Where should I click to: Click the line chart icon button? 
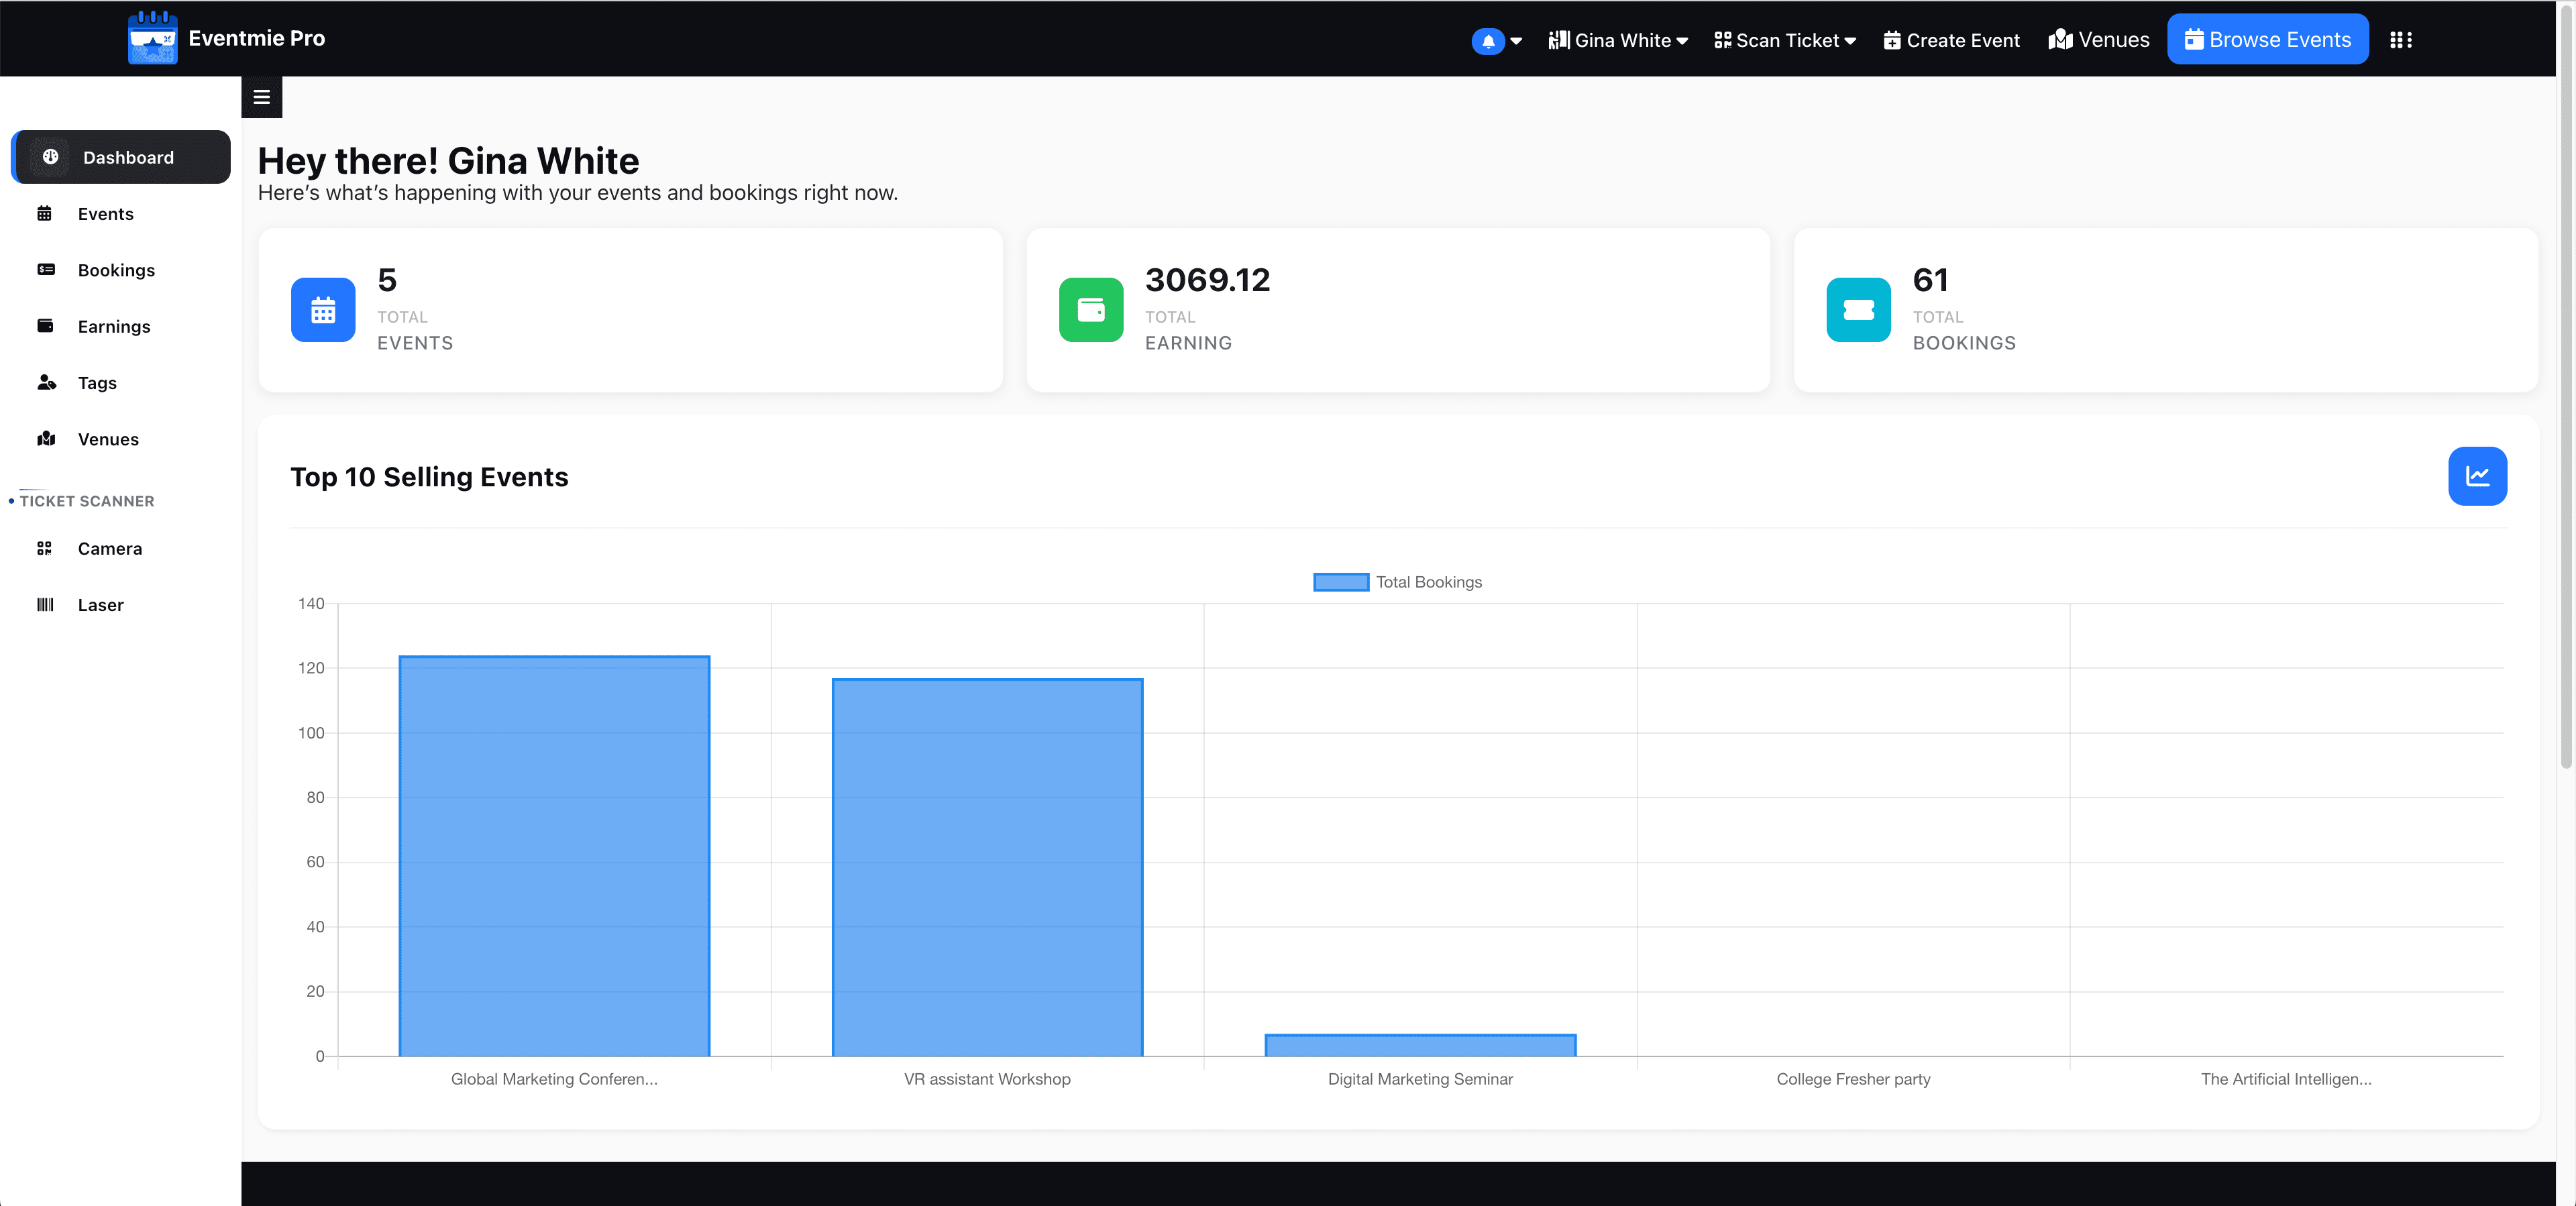[x=2476, y=476]
